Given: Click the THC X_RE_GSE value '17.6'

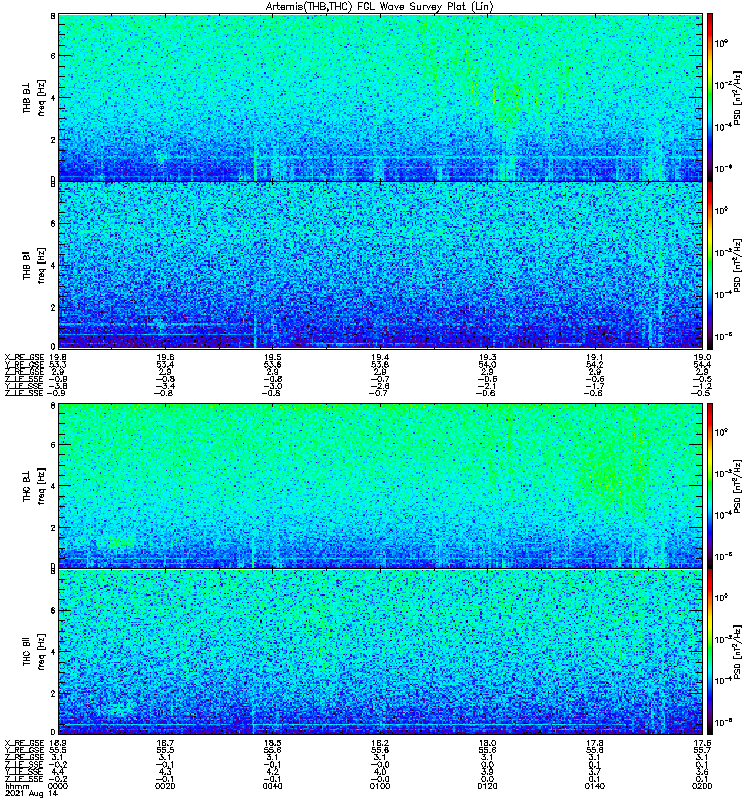Looking at the screenshot, I should click(x=702, y=743).
